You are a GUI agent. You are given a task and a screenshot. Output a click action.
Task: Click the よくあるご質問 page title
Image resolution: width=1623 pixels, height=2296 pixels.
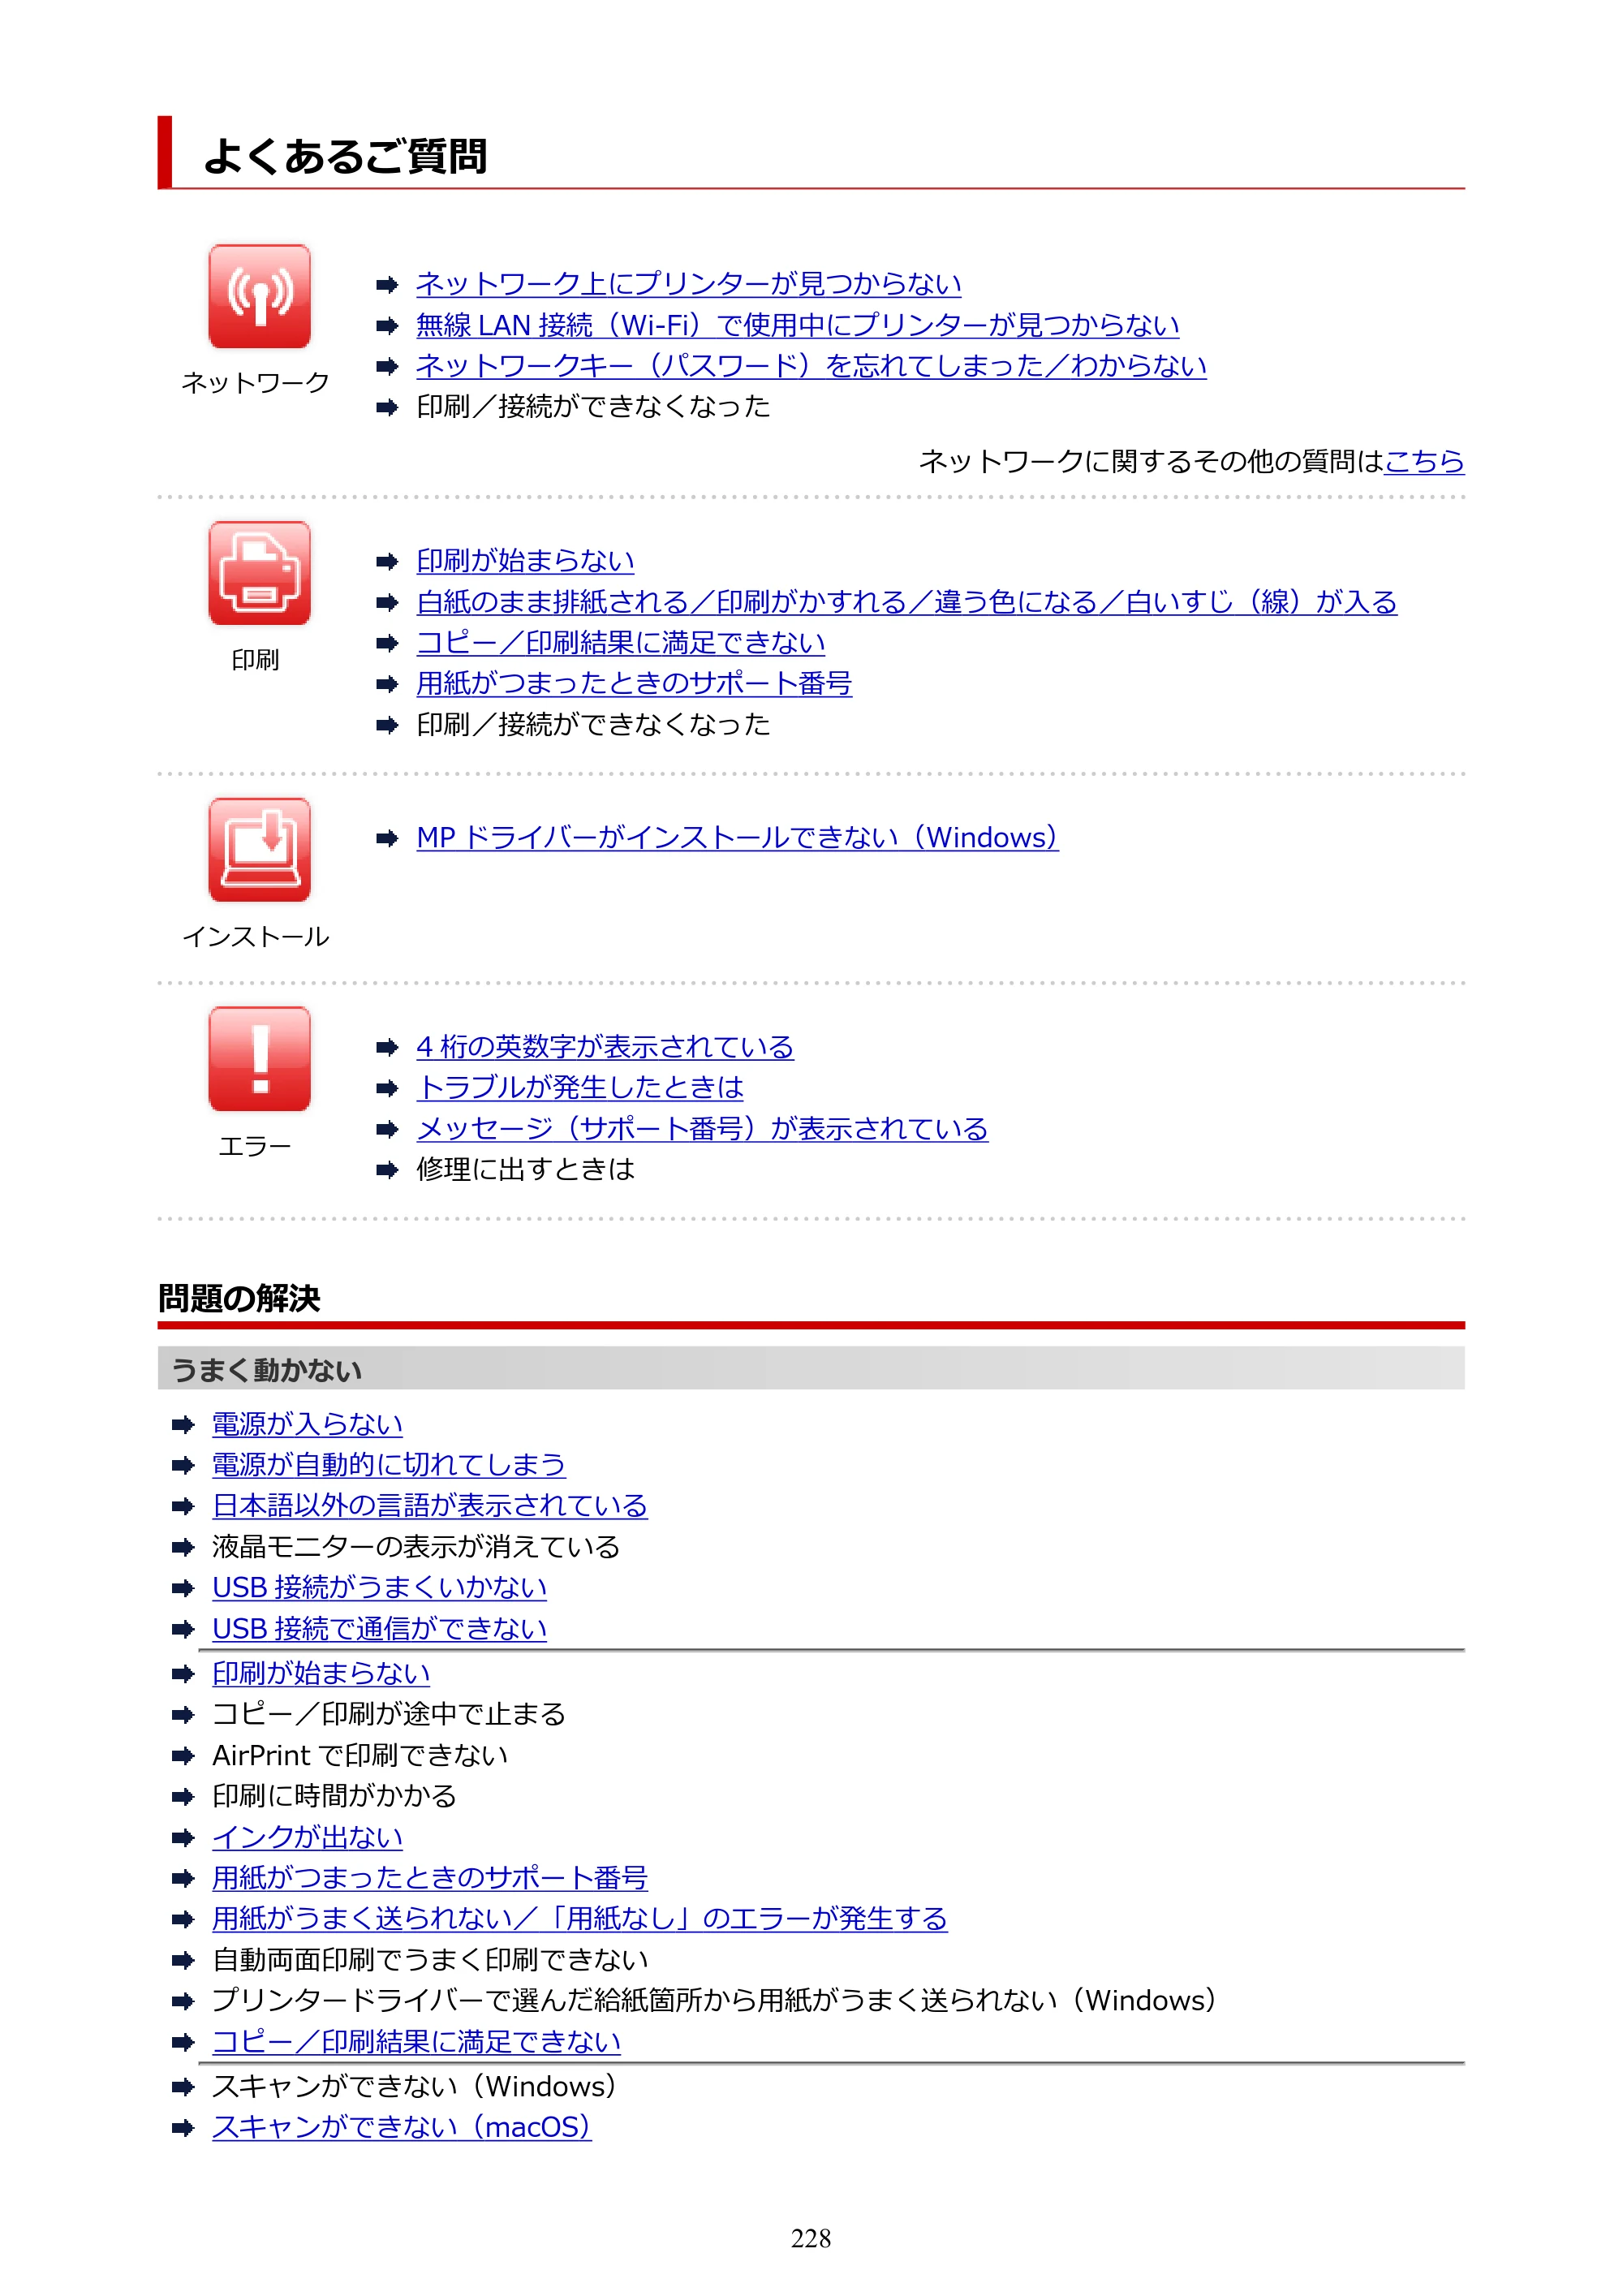tap(345, 156)
